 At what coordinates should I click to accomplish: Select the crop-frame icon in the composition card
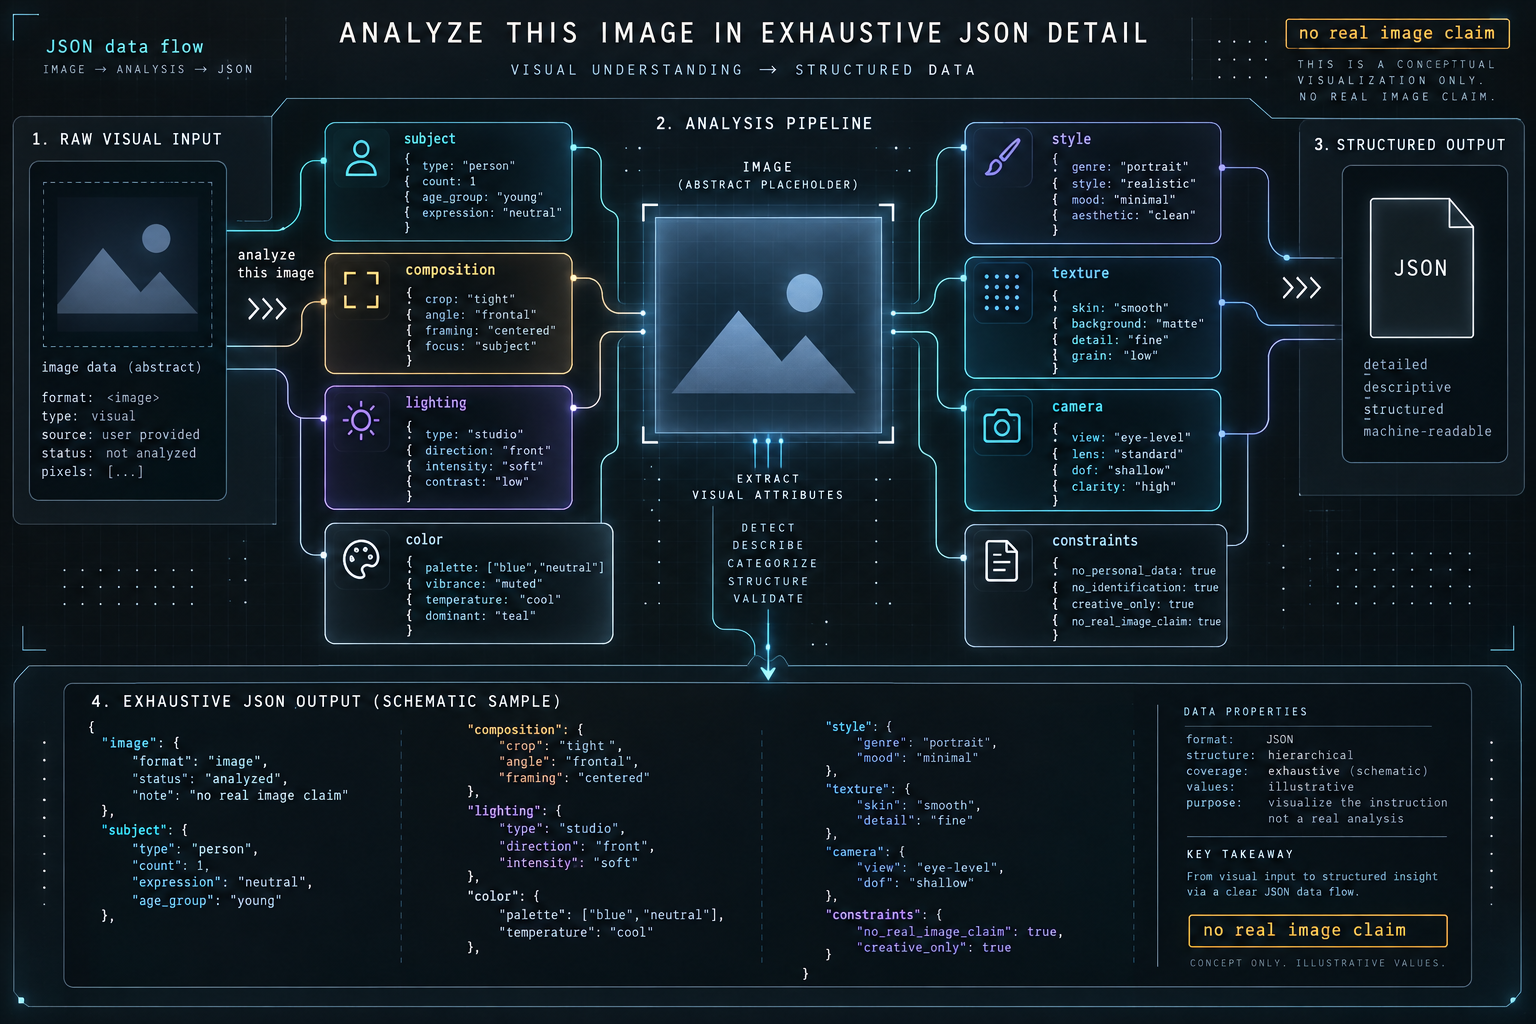click(x=361, y=289)
